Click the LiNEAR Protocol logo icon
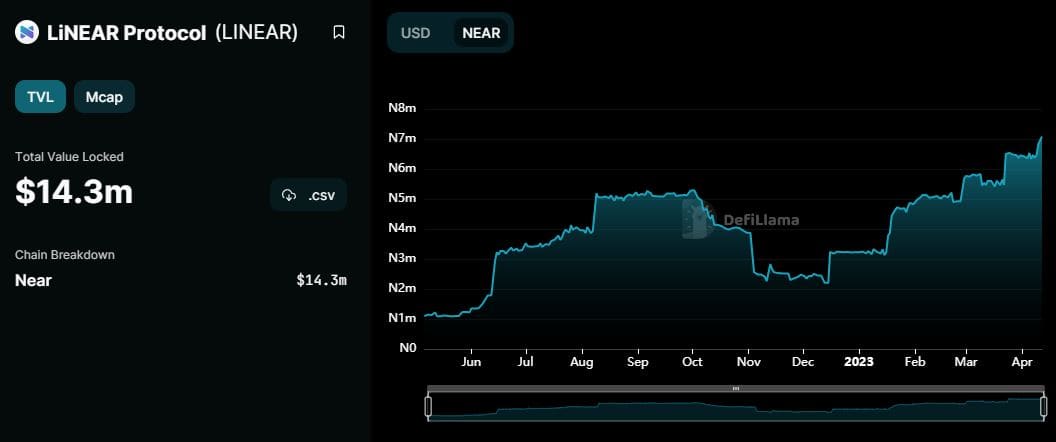Screen dimensions: 1056x442 point(27,32)
